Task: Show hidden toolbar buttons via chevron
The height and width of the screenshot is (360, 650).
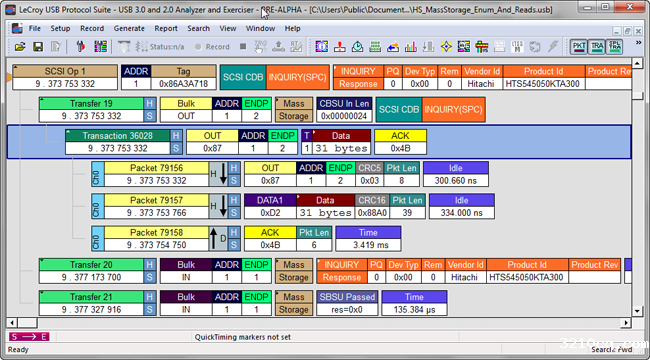Action: click(x=639, y=43)
